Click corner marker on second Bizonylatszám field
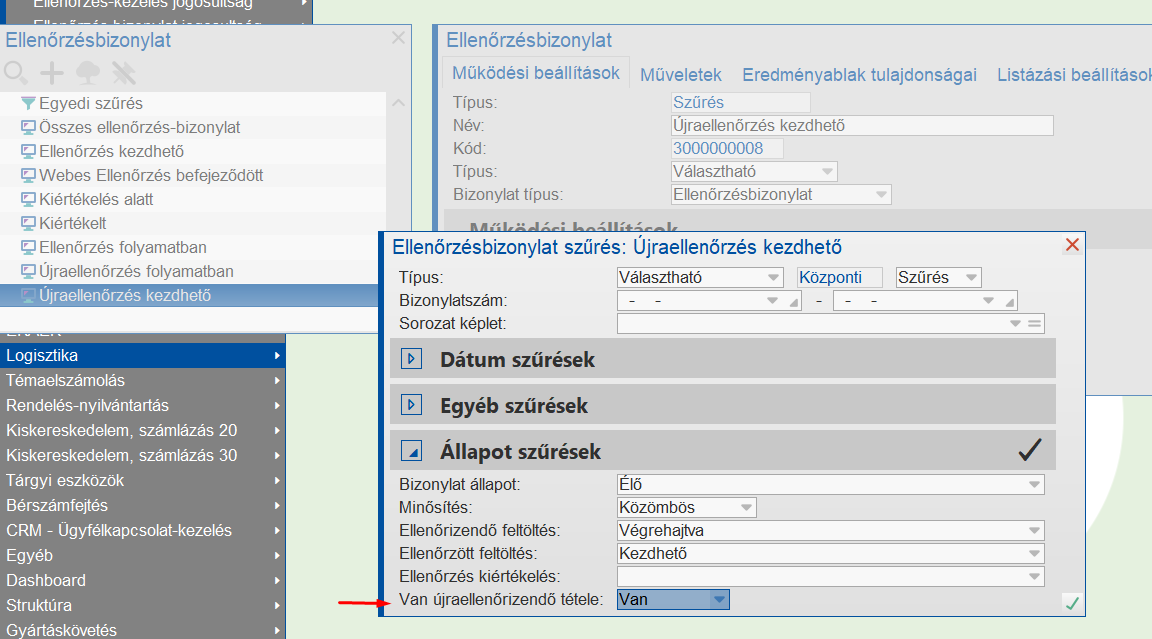Viewport: 1152px width, 639px height. pyautogui.click(x=1011, y=303)
